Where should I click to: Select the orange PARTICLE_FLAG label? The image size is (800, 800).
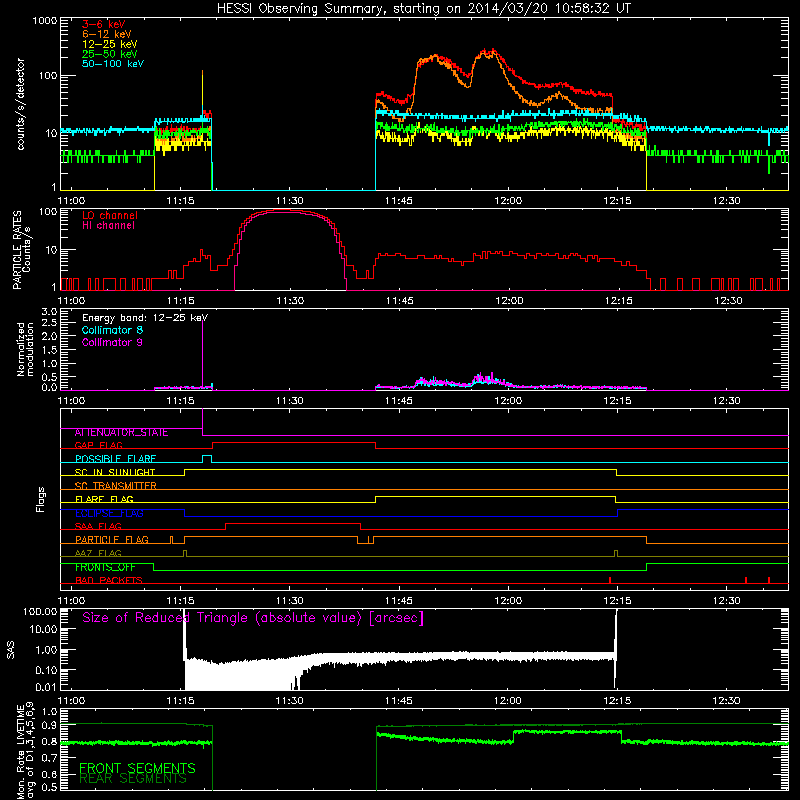click(x=112, y=540)
